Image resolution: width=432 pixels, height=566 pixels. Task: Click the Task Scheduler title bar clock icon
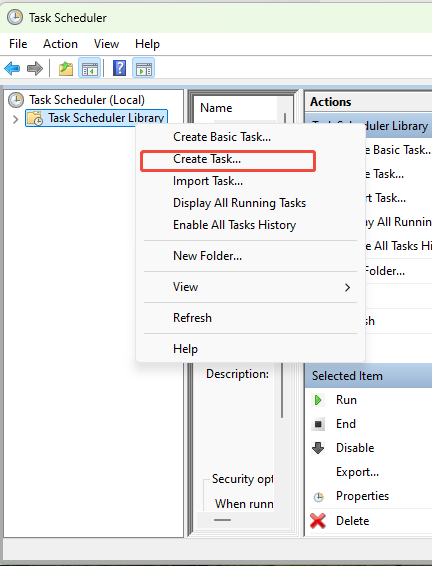15,17
